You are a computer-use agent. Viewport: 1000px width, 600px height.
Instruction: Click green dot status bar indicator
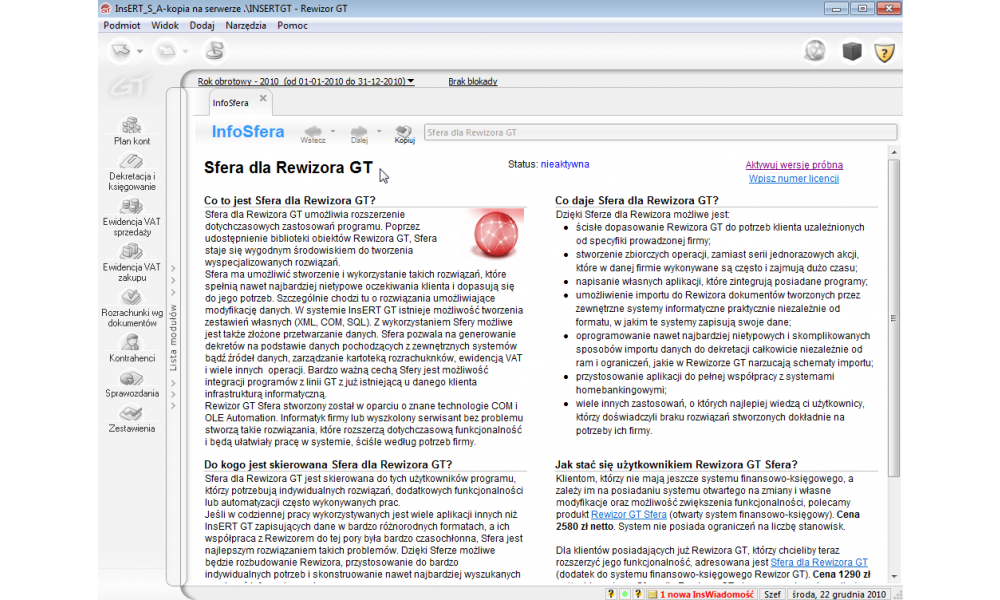625,594
